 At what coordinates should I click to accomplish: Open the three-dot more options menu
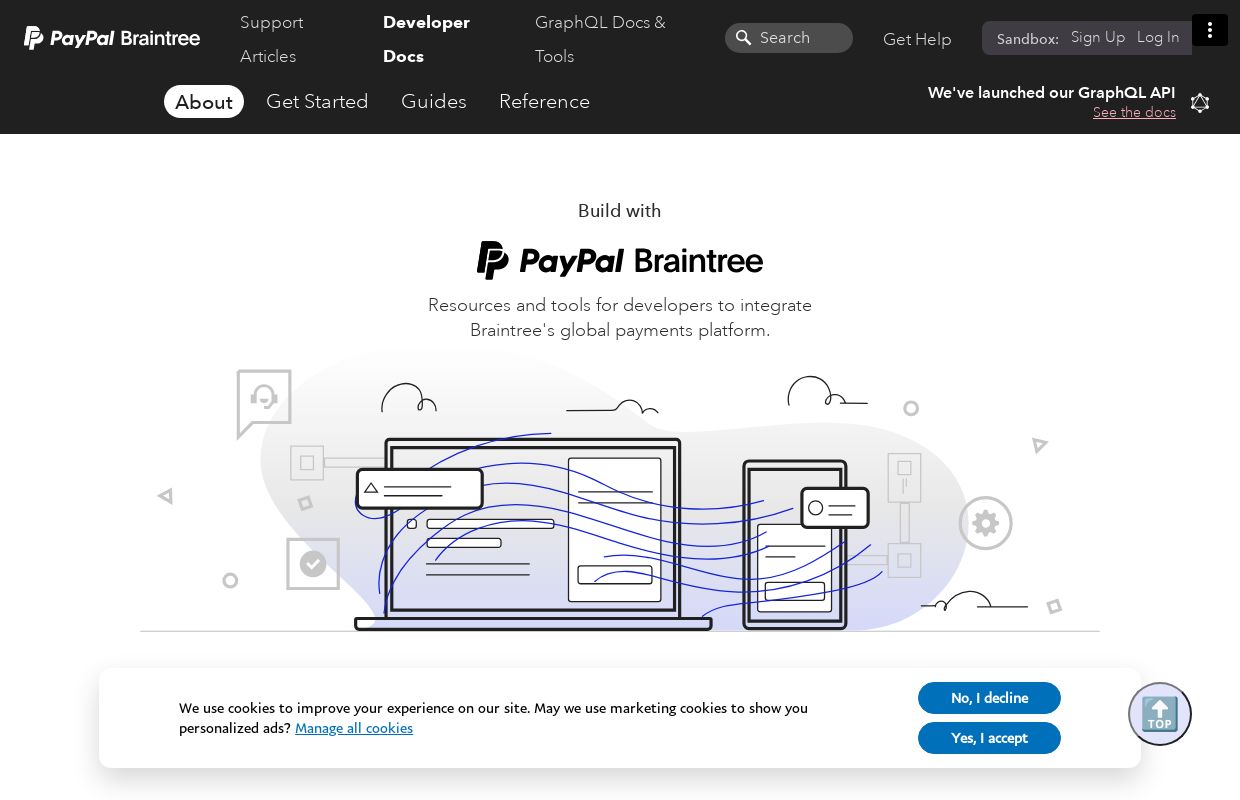(x=1210, y=30)
